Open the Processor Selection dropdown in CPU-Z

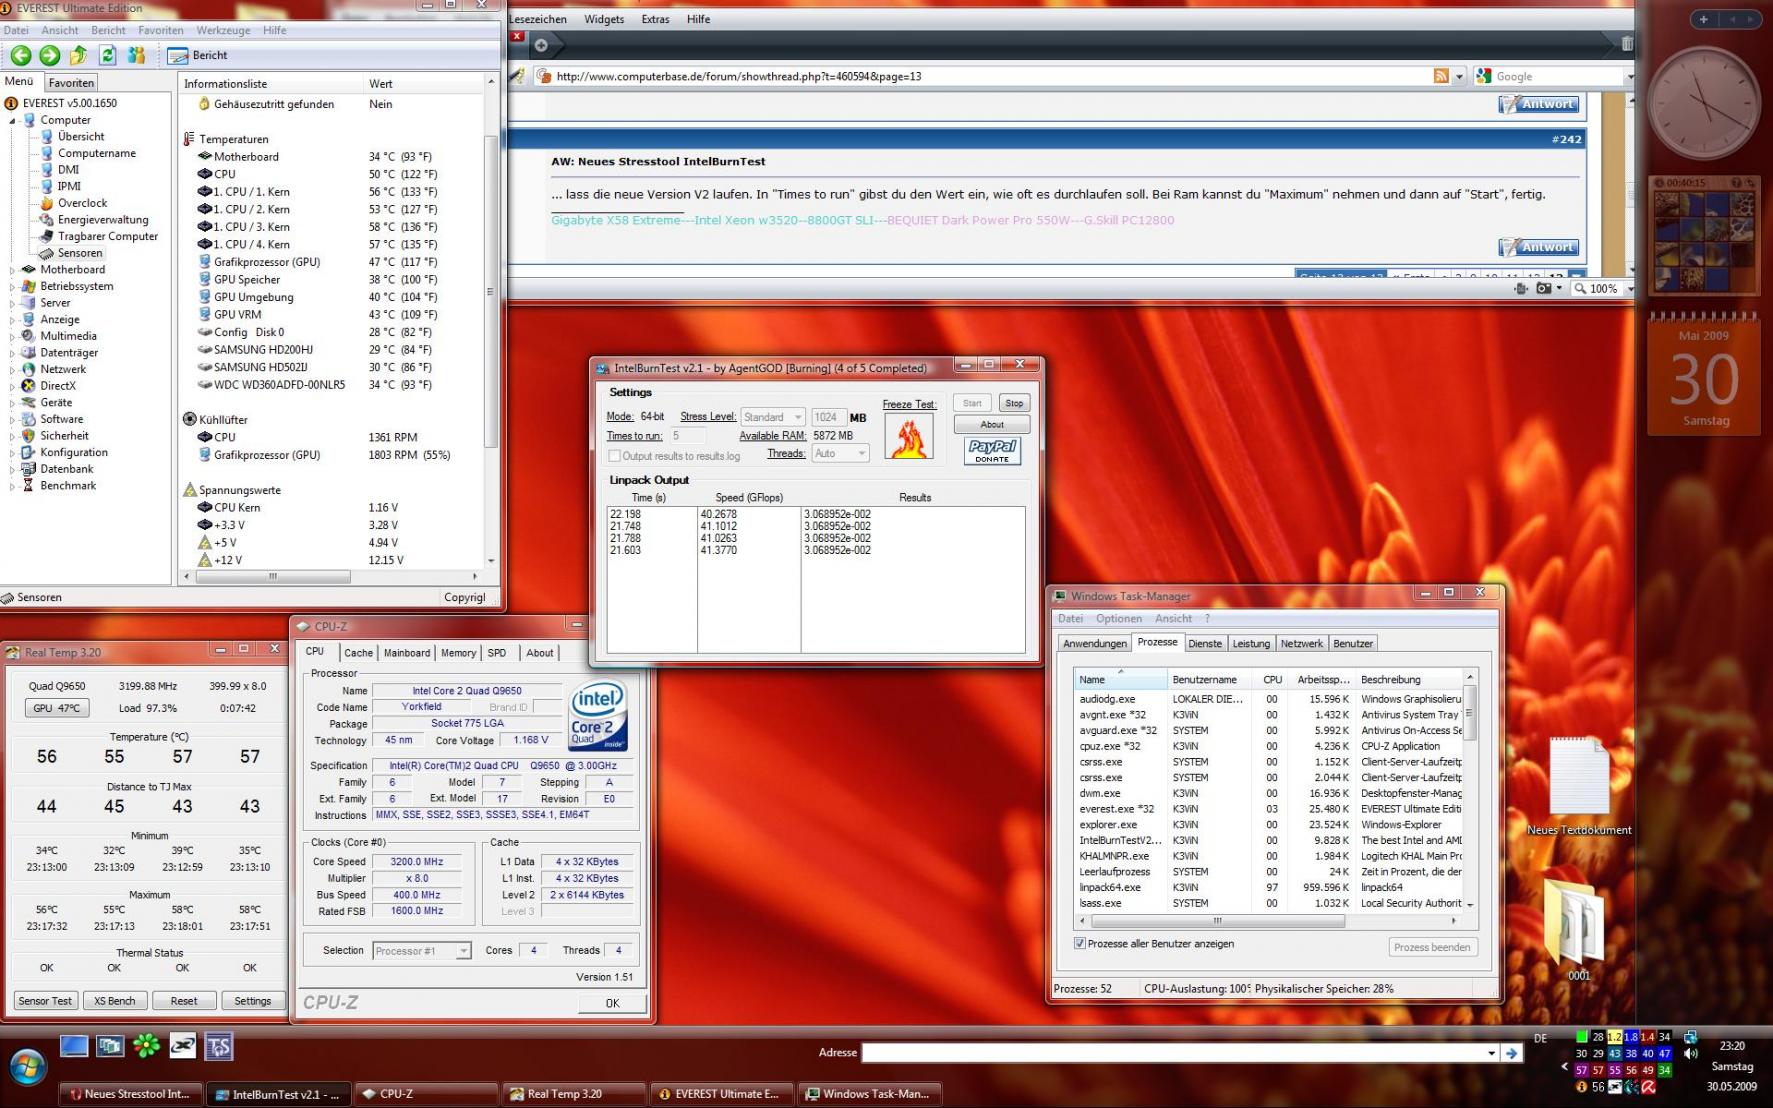click(x=422, y=951)
